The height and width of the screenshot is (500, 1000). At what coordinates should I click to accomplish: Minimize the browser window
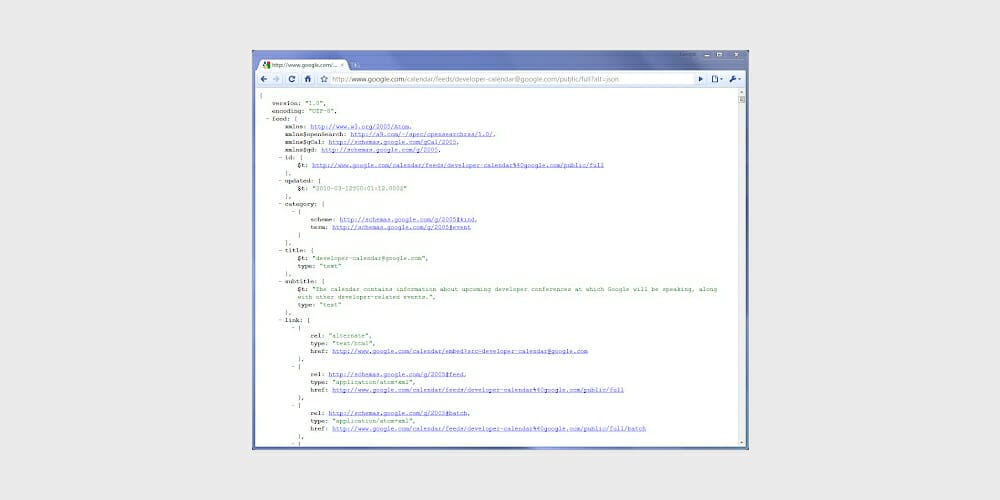(707, 55)
